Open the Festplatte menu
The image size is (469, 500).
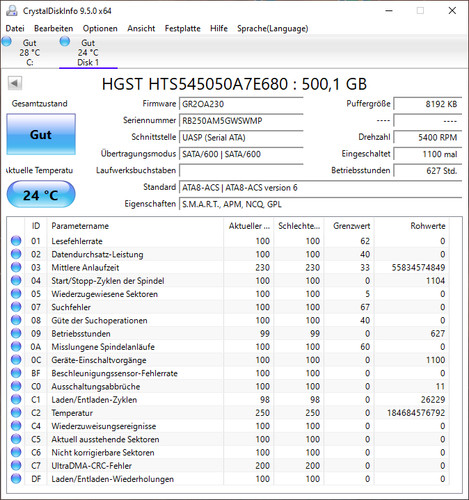click(183, 28)
